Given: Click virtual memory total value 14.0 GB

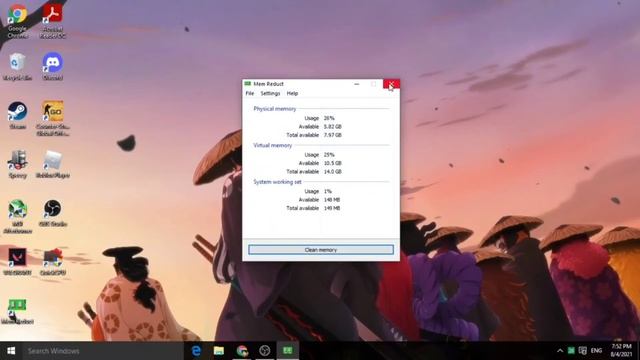Looking at the screenshot, I should click(333, 172).
